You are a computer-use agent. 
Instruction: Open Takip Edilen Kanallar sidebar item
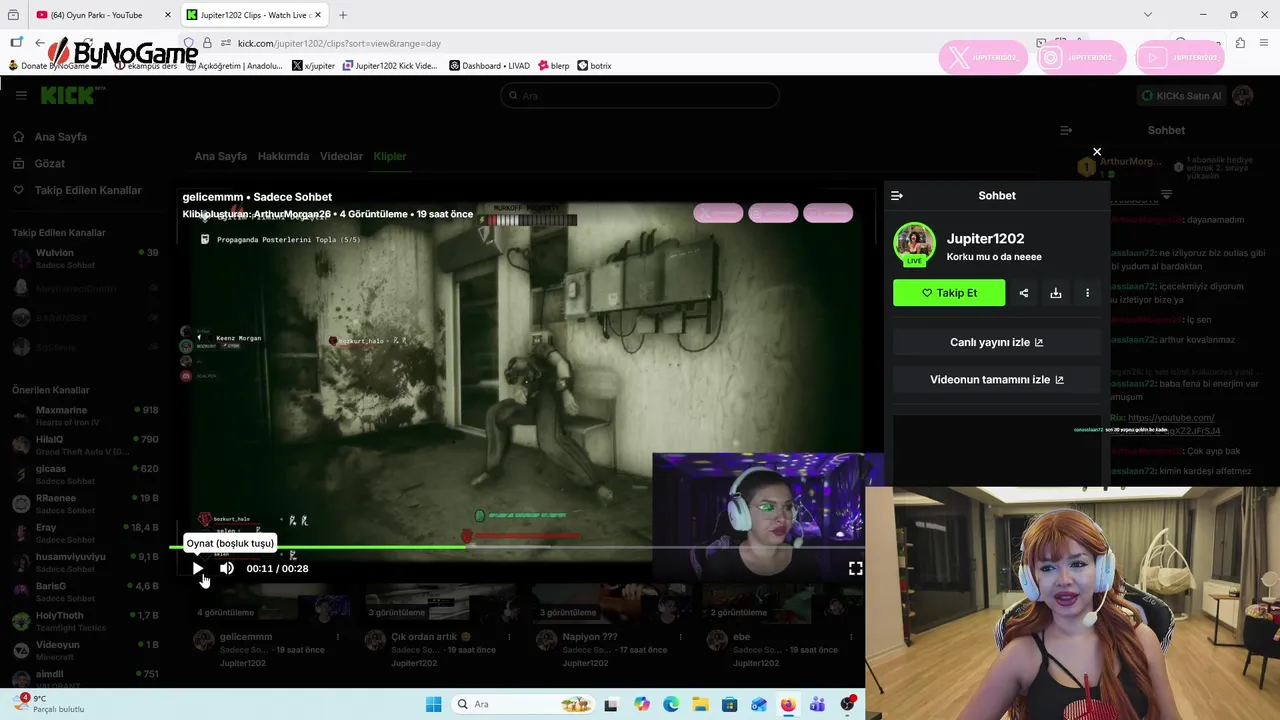click(x=88, y=190)
